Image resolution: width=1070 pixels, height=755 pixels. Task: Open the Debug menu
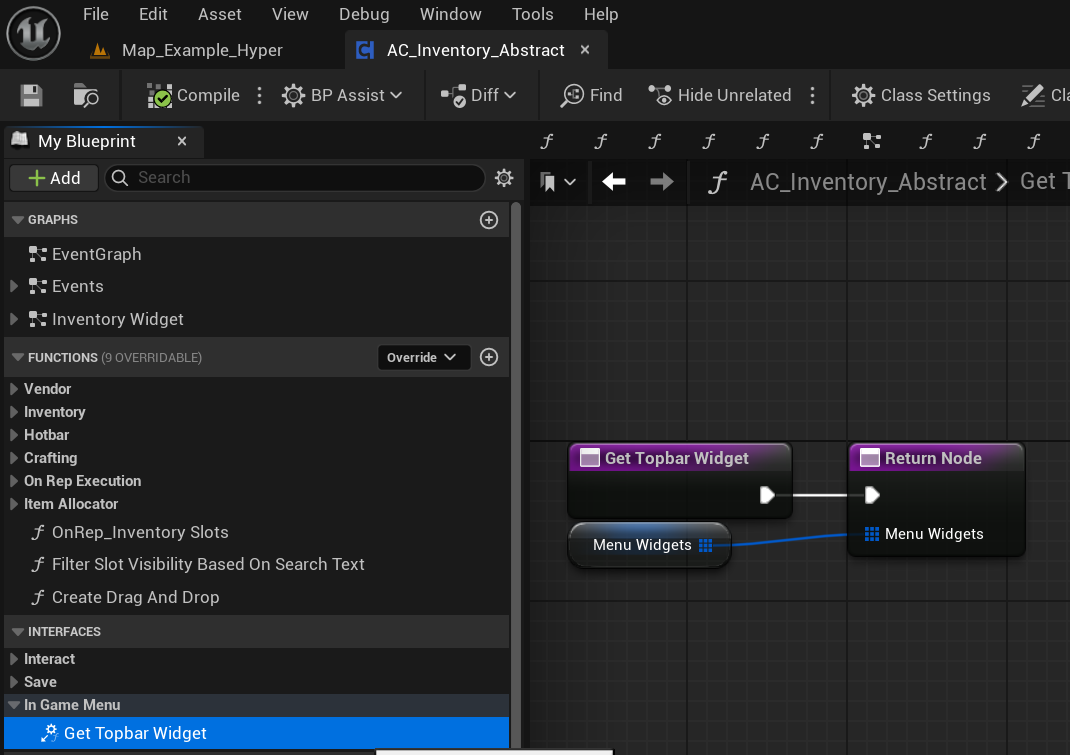tap(364, 14)
